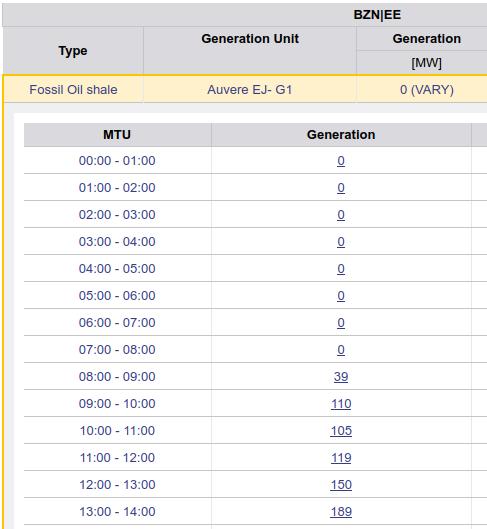This screenshot has width=487, height=529.
Task: Select the 119 generation value link
Action: (341, 457)
